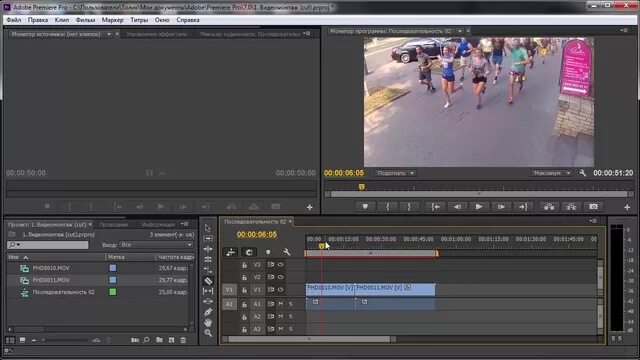Select the Zoom magnifier tool
The image size is (640, 360).
pos(208,333)
